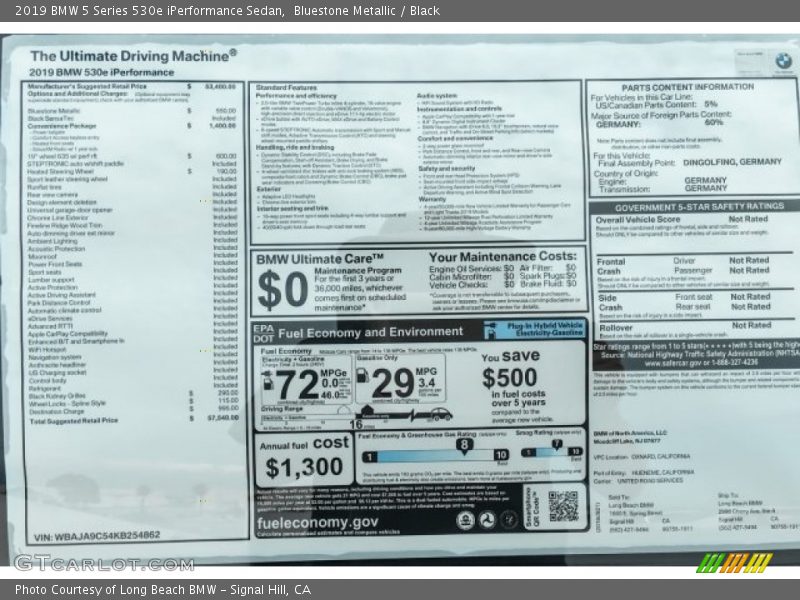
Task: Click the smartphone QR code
Action: click(x=563, y=507)
